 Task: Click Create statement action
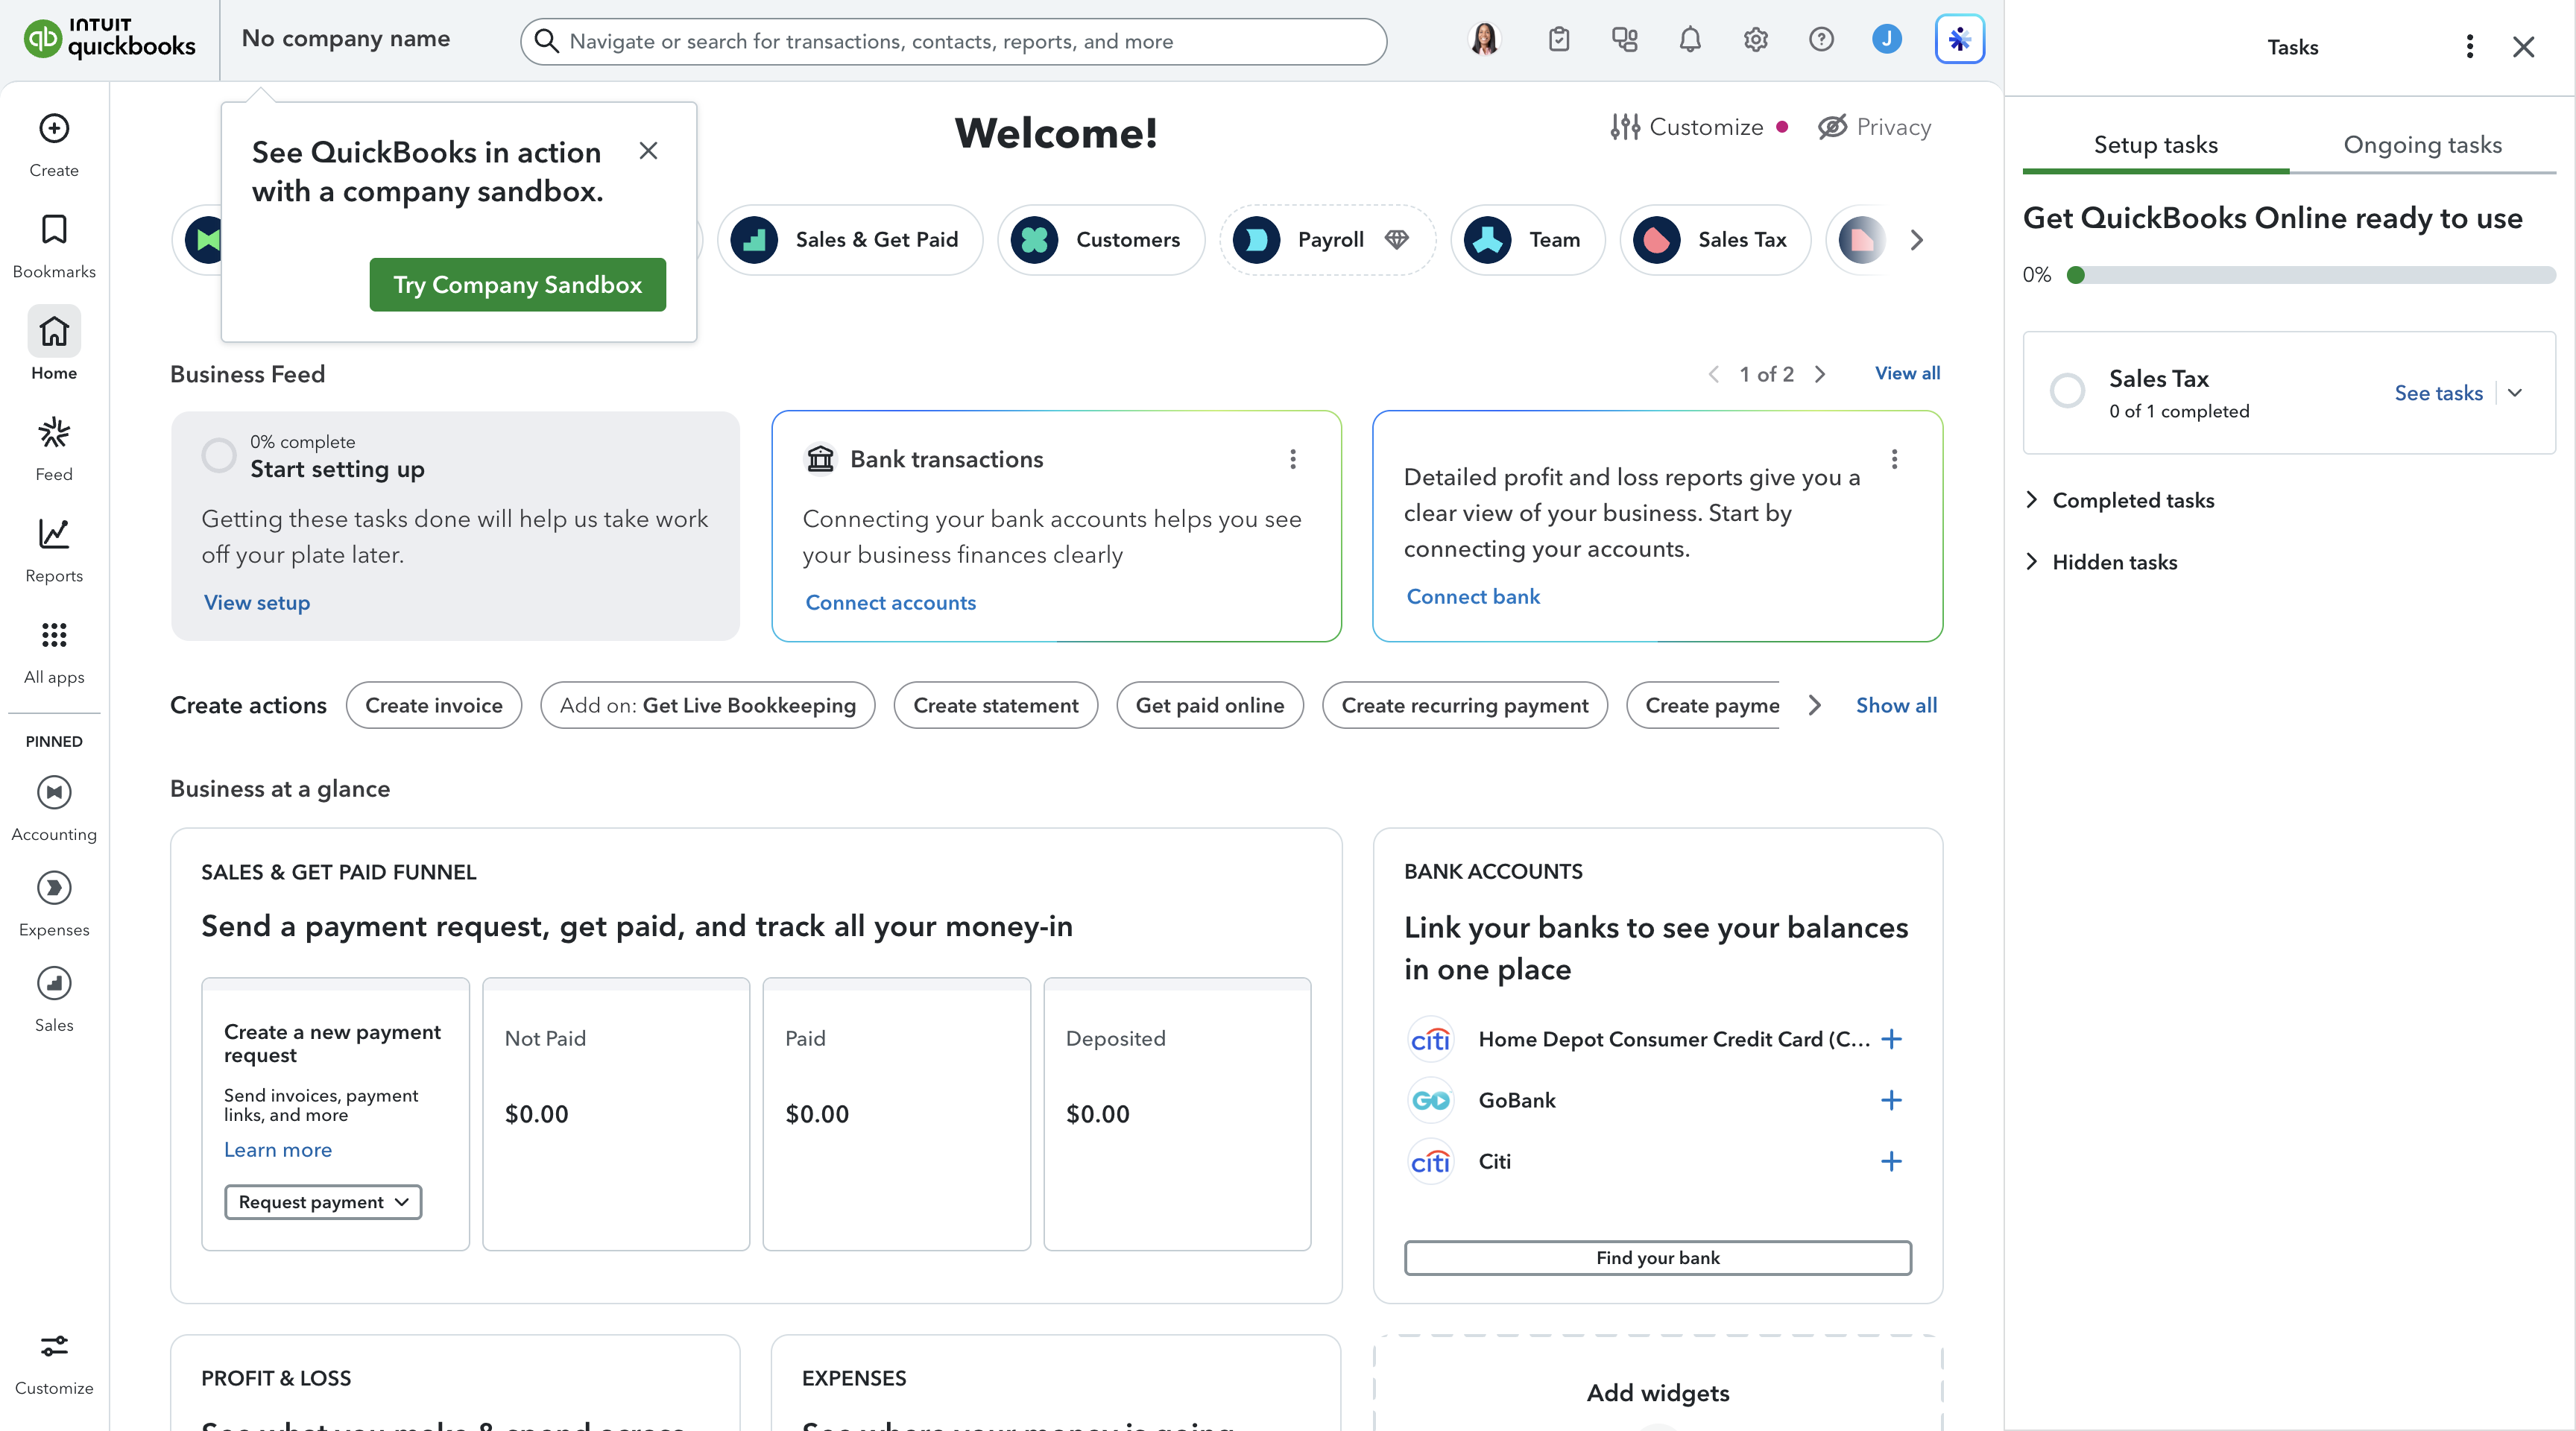tap(996, 705)
